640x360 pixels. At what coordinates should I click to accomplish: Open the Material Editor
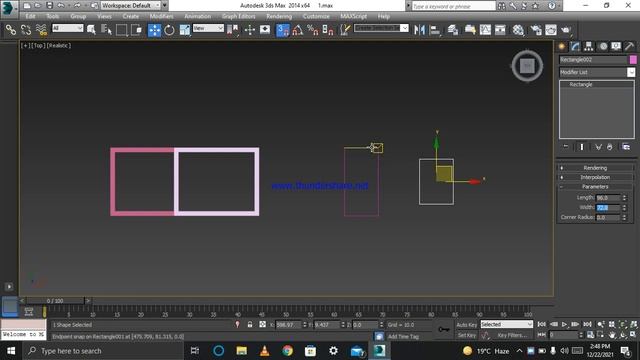click(x=518, y=30)
